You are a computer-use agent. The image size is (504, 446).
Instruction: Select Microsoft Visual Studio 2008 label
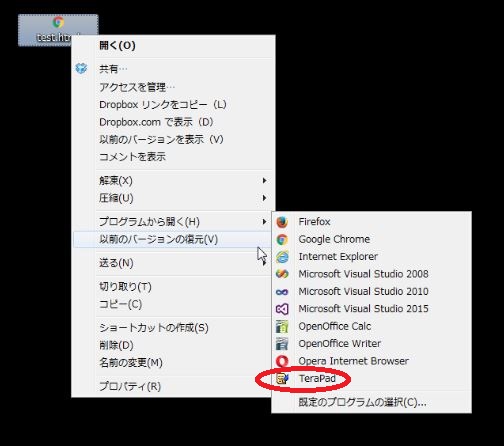coord(363,274)
